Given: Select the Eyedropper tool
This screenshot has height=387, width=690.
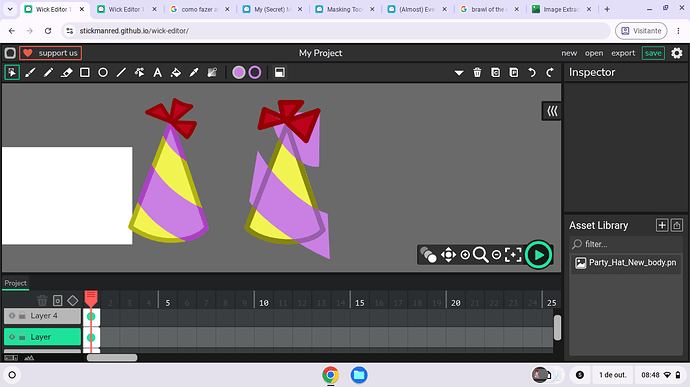Looking at the screenshot, I should 194,72.
